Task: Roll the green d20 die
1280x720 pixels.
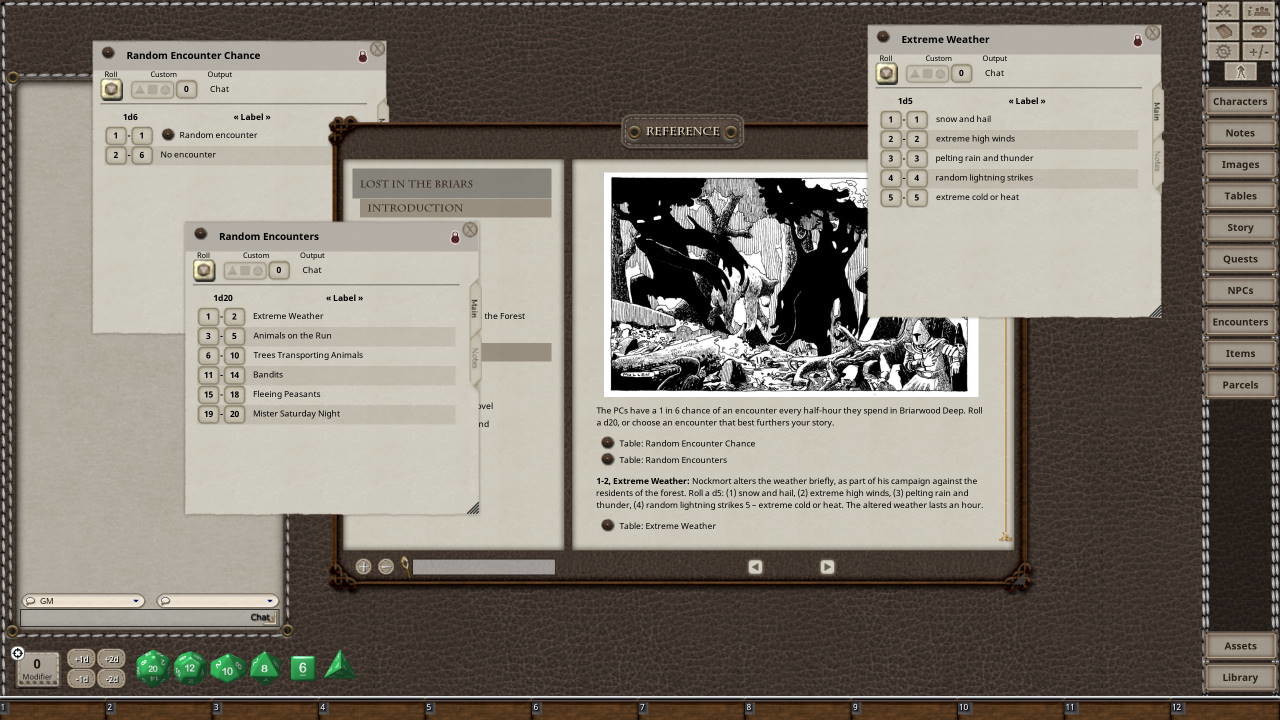Action: [152, 667]
